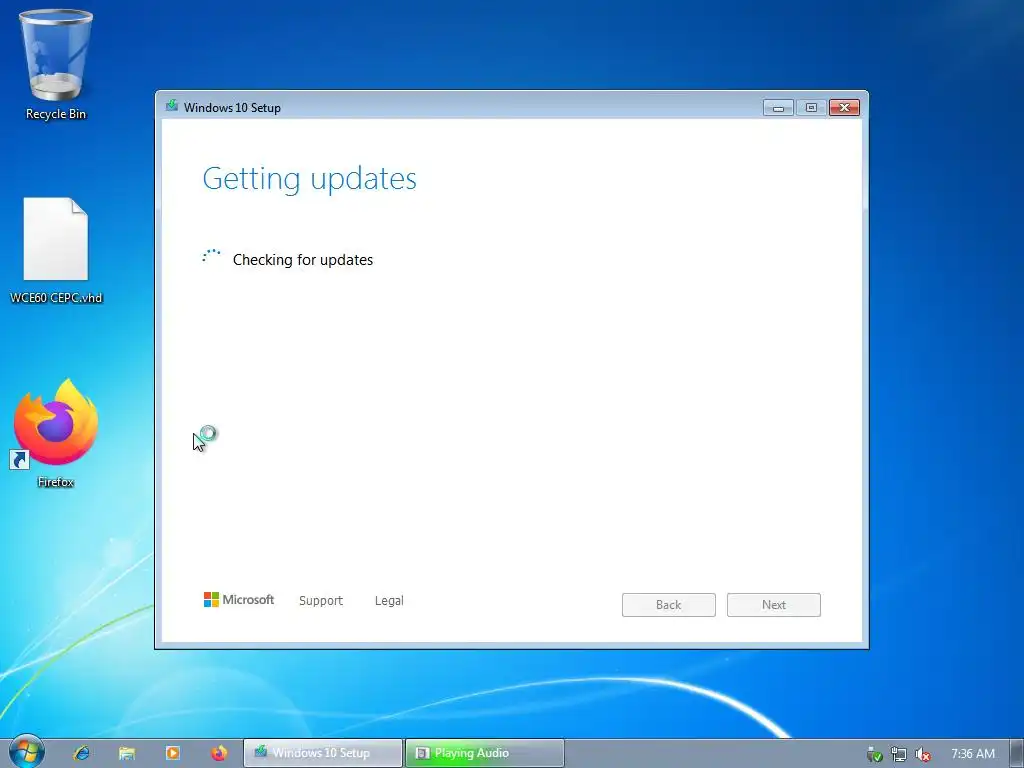Click the Next button
Screen dimensions: 1024x768
pos(774,605)
